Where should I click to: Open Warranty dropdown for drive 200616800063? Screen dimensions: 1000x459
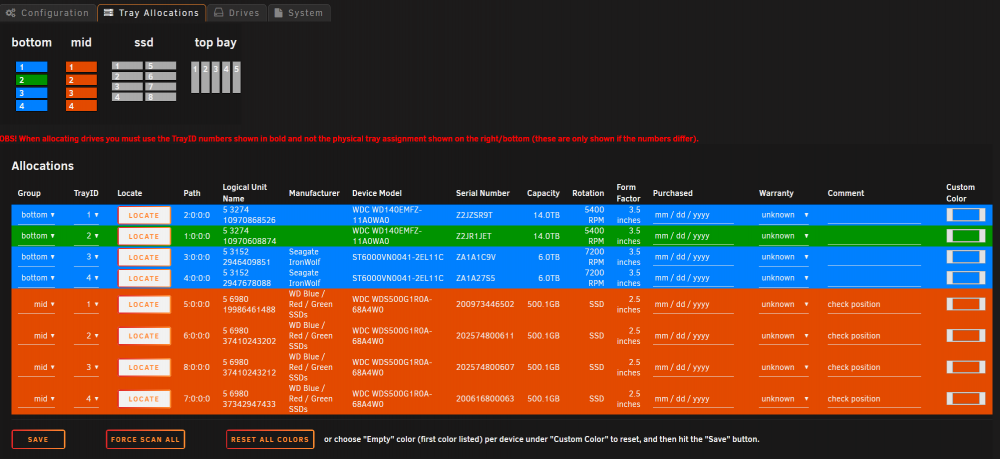point(784,399)
